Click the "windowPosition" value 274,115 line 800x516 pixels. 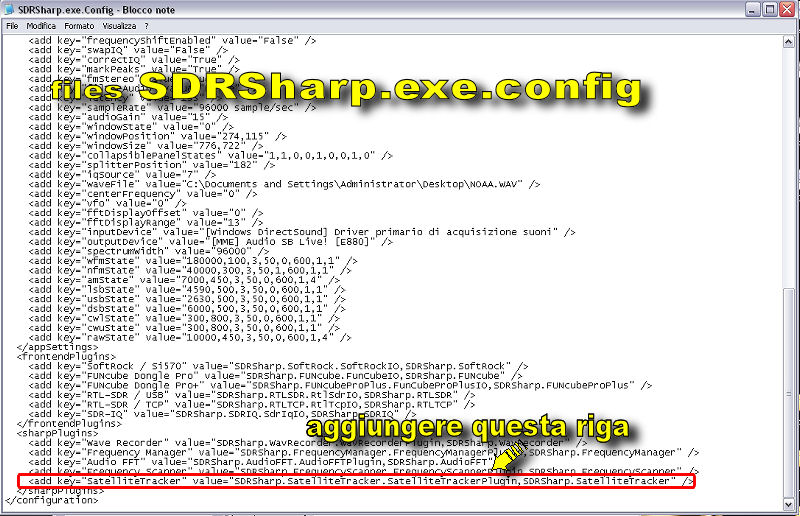(157, 136)
